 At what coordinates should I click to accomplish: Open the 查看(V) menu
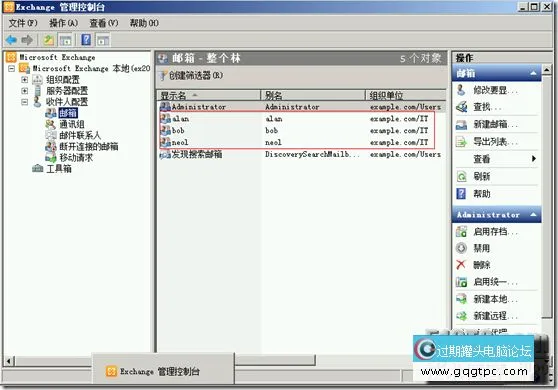104,23
